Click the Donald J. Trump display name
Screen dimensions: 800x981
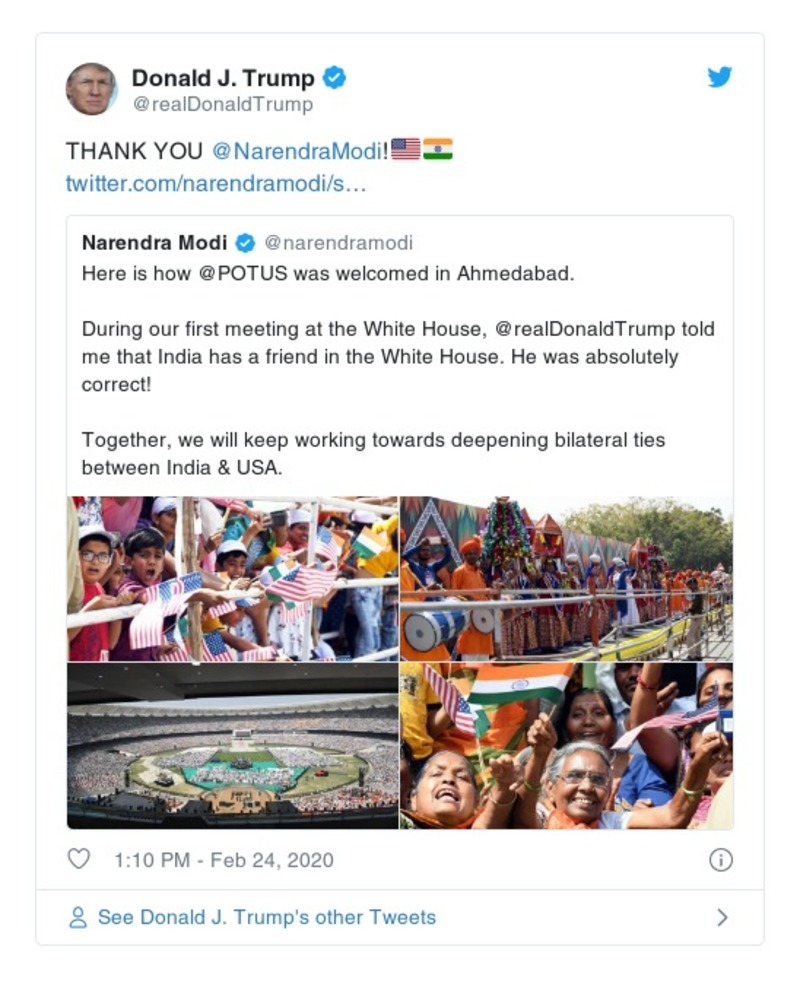[223, 78]
